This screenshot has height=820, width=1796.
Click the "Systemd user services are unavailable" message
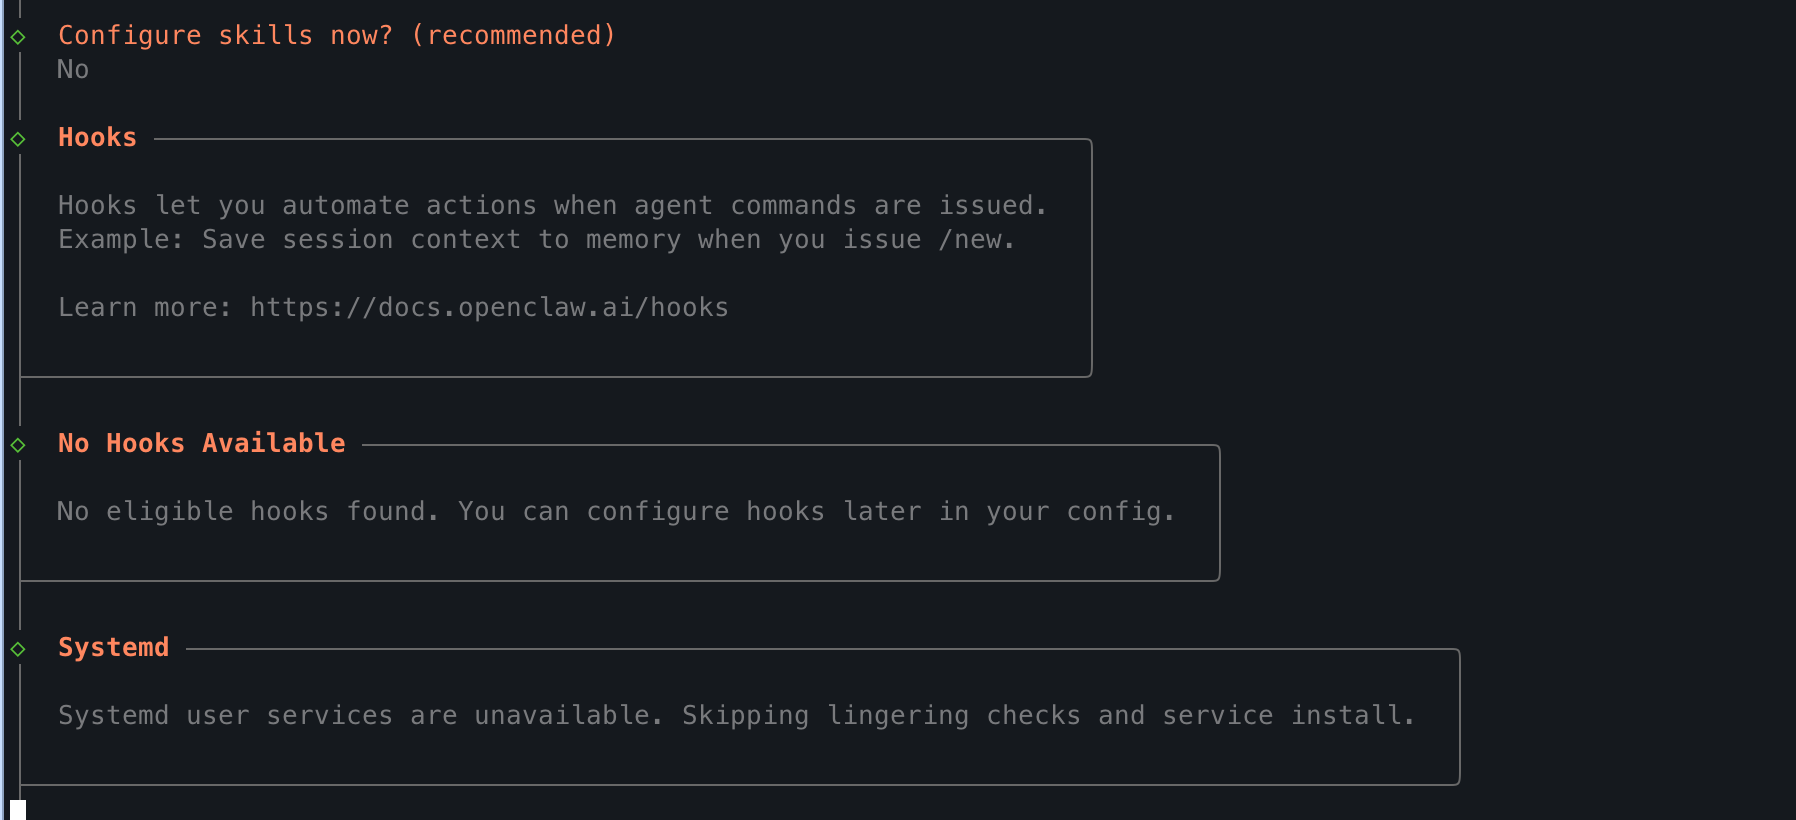pyautogui.click(x=360, y=715)
